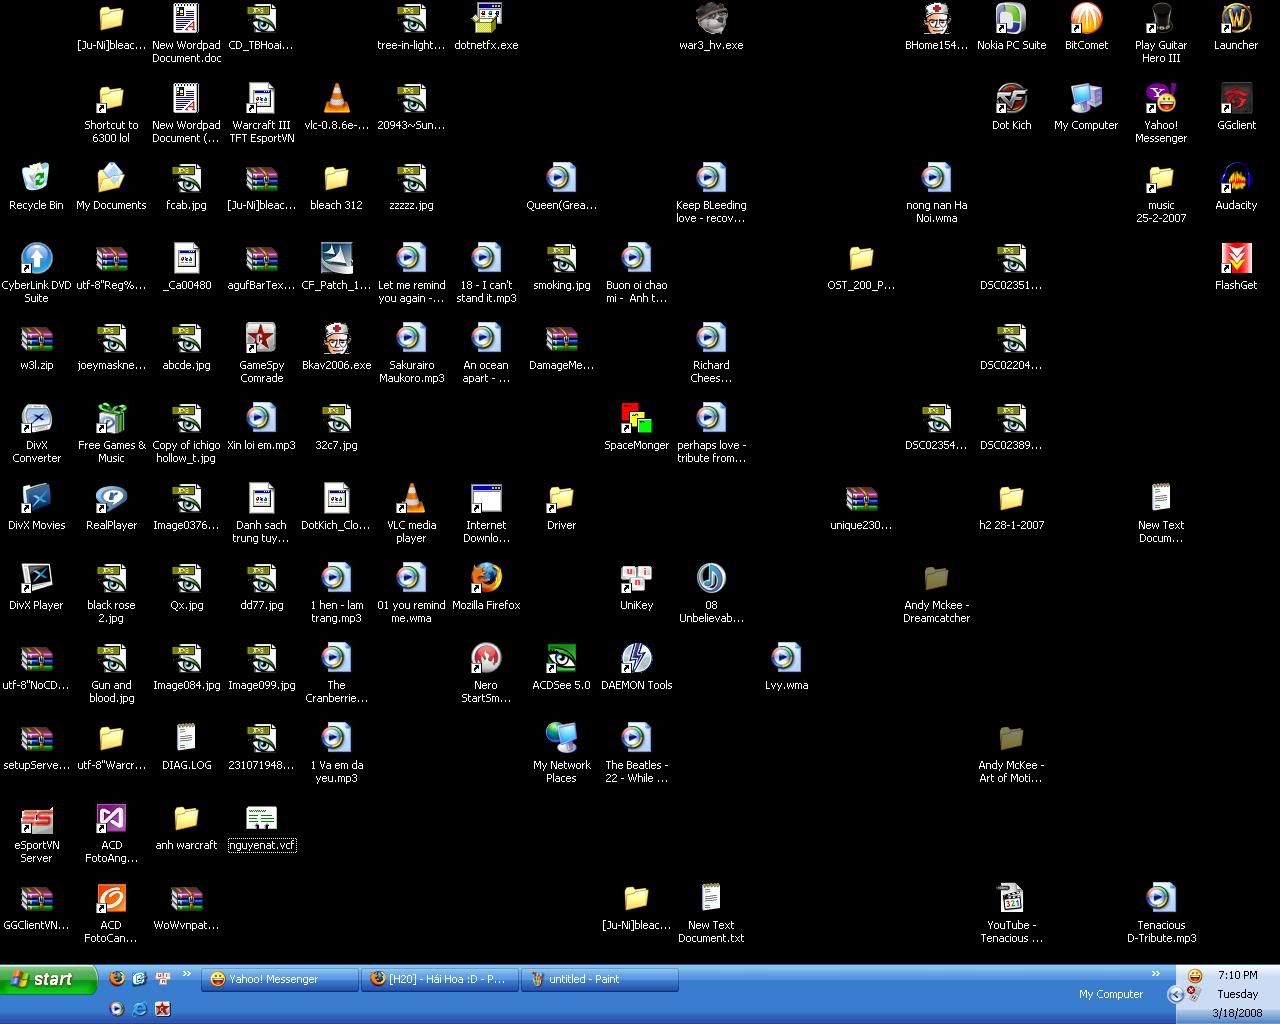The height and width of the screenshot is (1024, 1280).
Task: Switch to untitled - Paint window
Action: (600, 979)
